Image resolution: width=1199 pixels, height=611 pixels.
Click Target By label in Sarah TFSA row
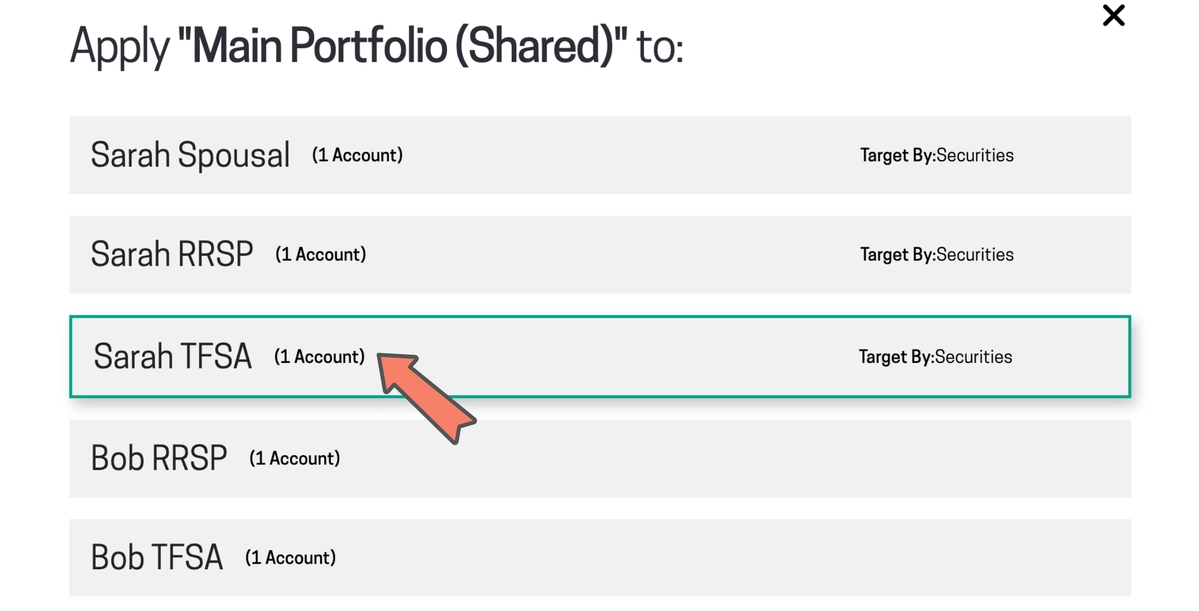[x=896, y=356]
